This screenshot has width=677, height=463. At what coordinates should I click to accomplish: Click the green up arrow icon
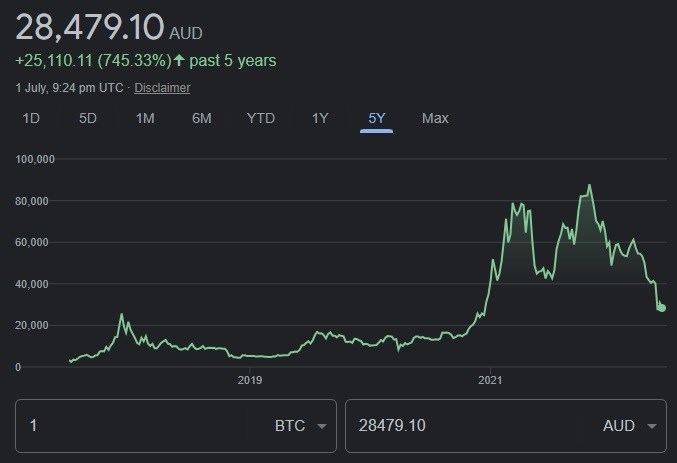[x=179, y=60]
